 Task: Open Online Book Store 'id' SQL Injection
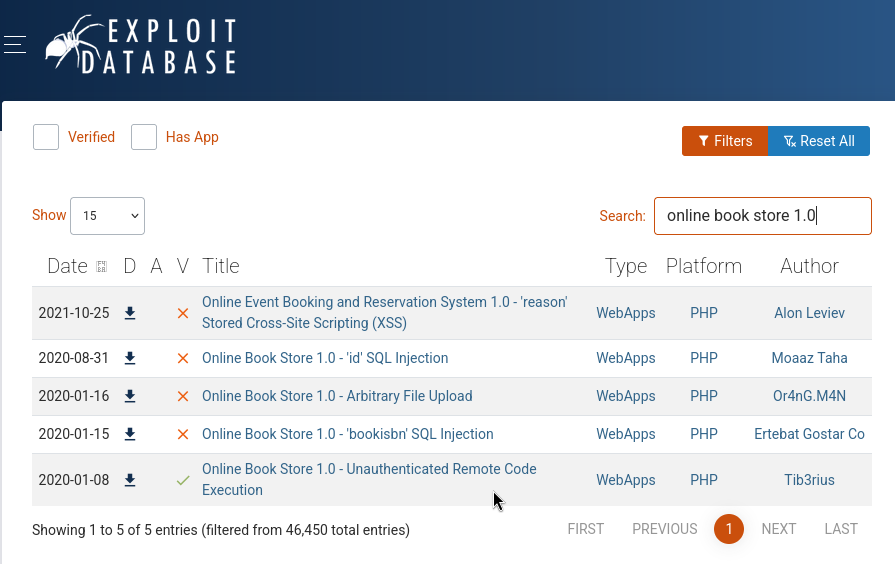[325, 358]
